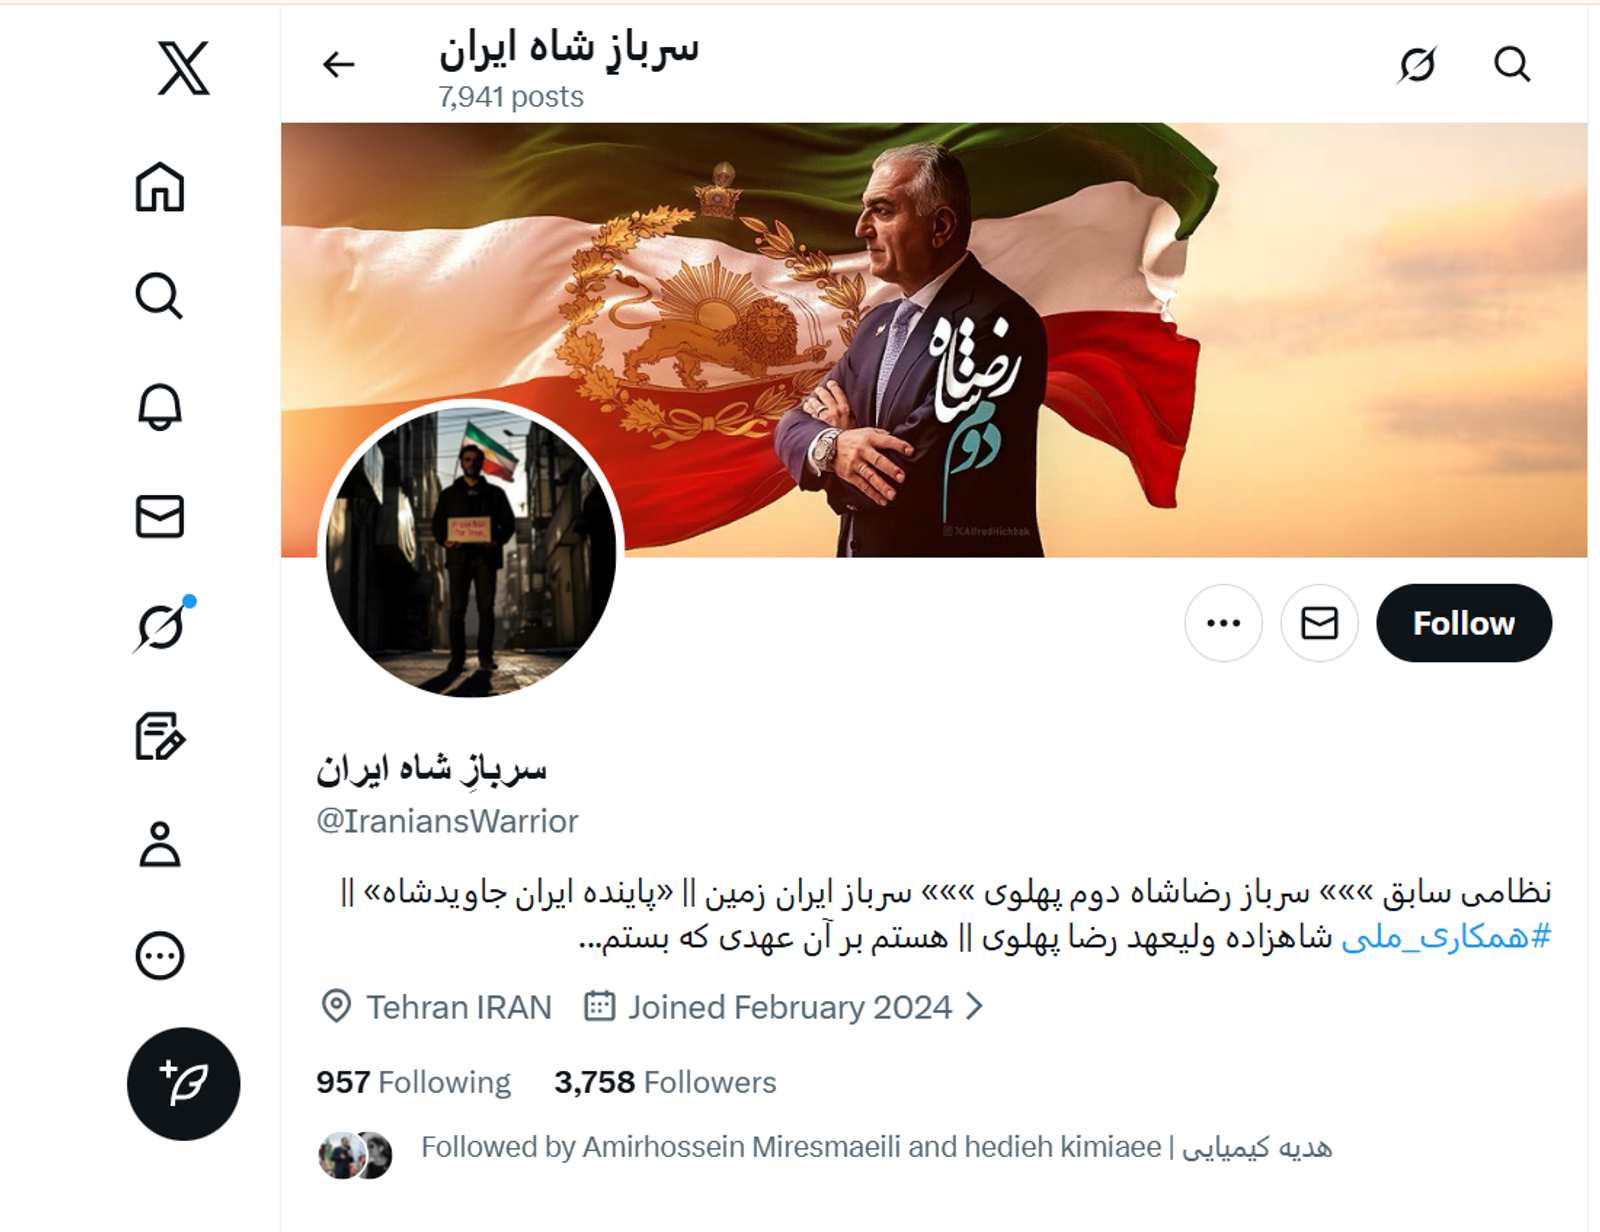Search this profile's posts
1600x1232 pixels.
click(x=1512, y=65)
